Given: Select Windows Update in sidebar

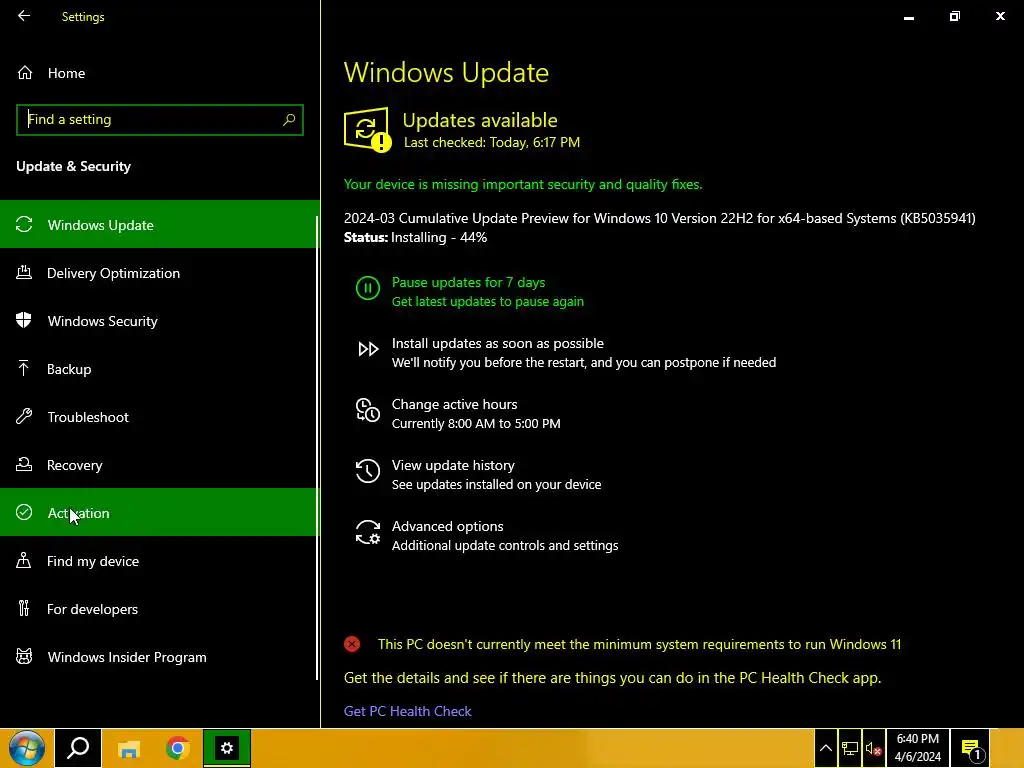Looking at the screenshot, I should [x=158, y=225].
